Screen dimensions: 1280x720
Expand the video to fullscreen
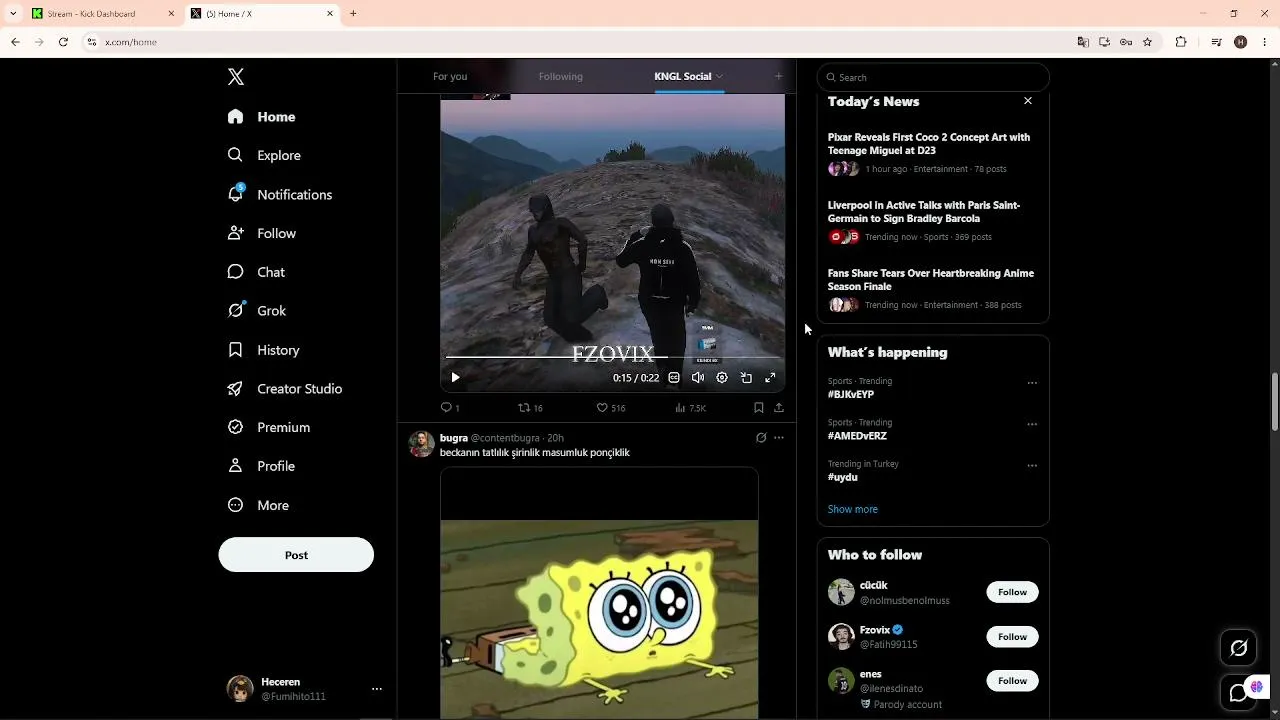coord(770,378)
